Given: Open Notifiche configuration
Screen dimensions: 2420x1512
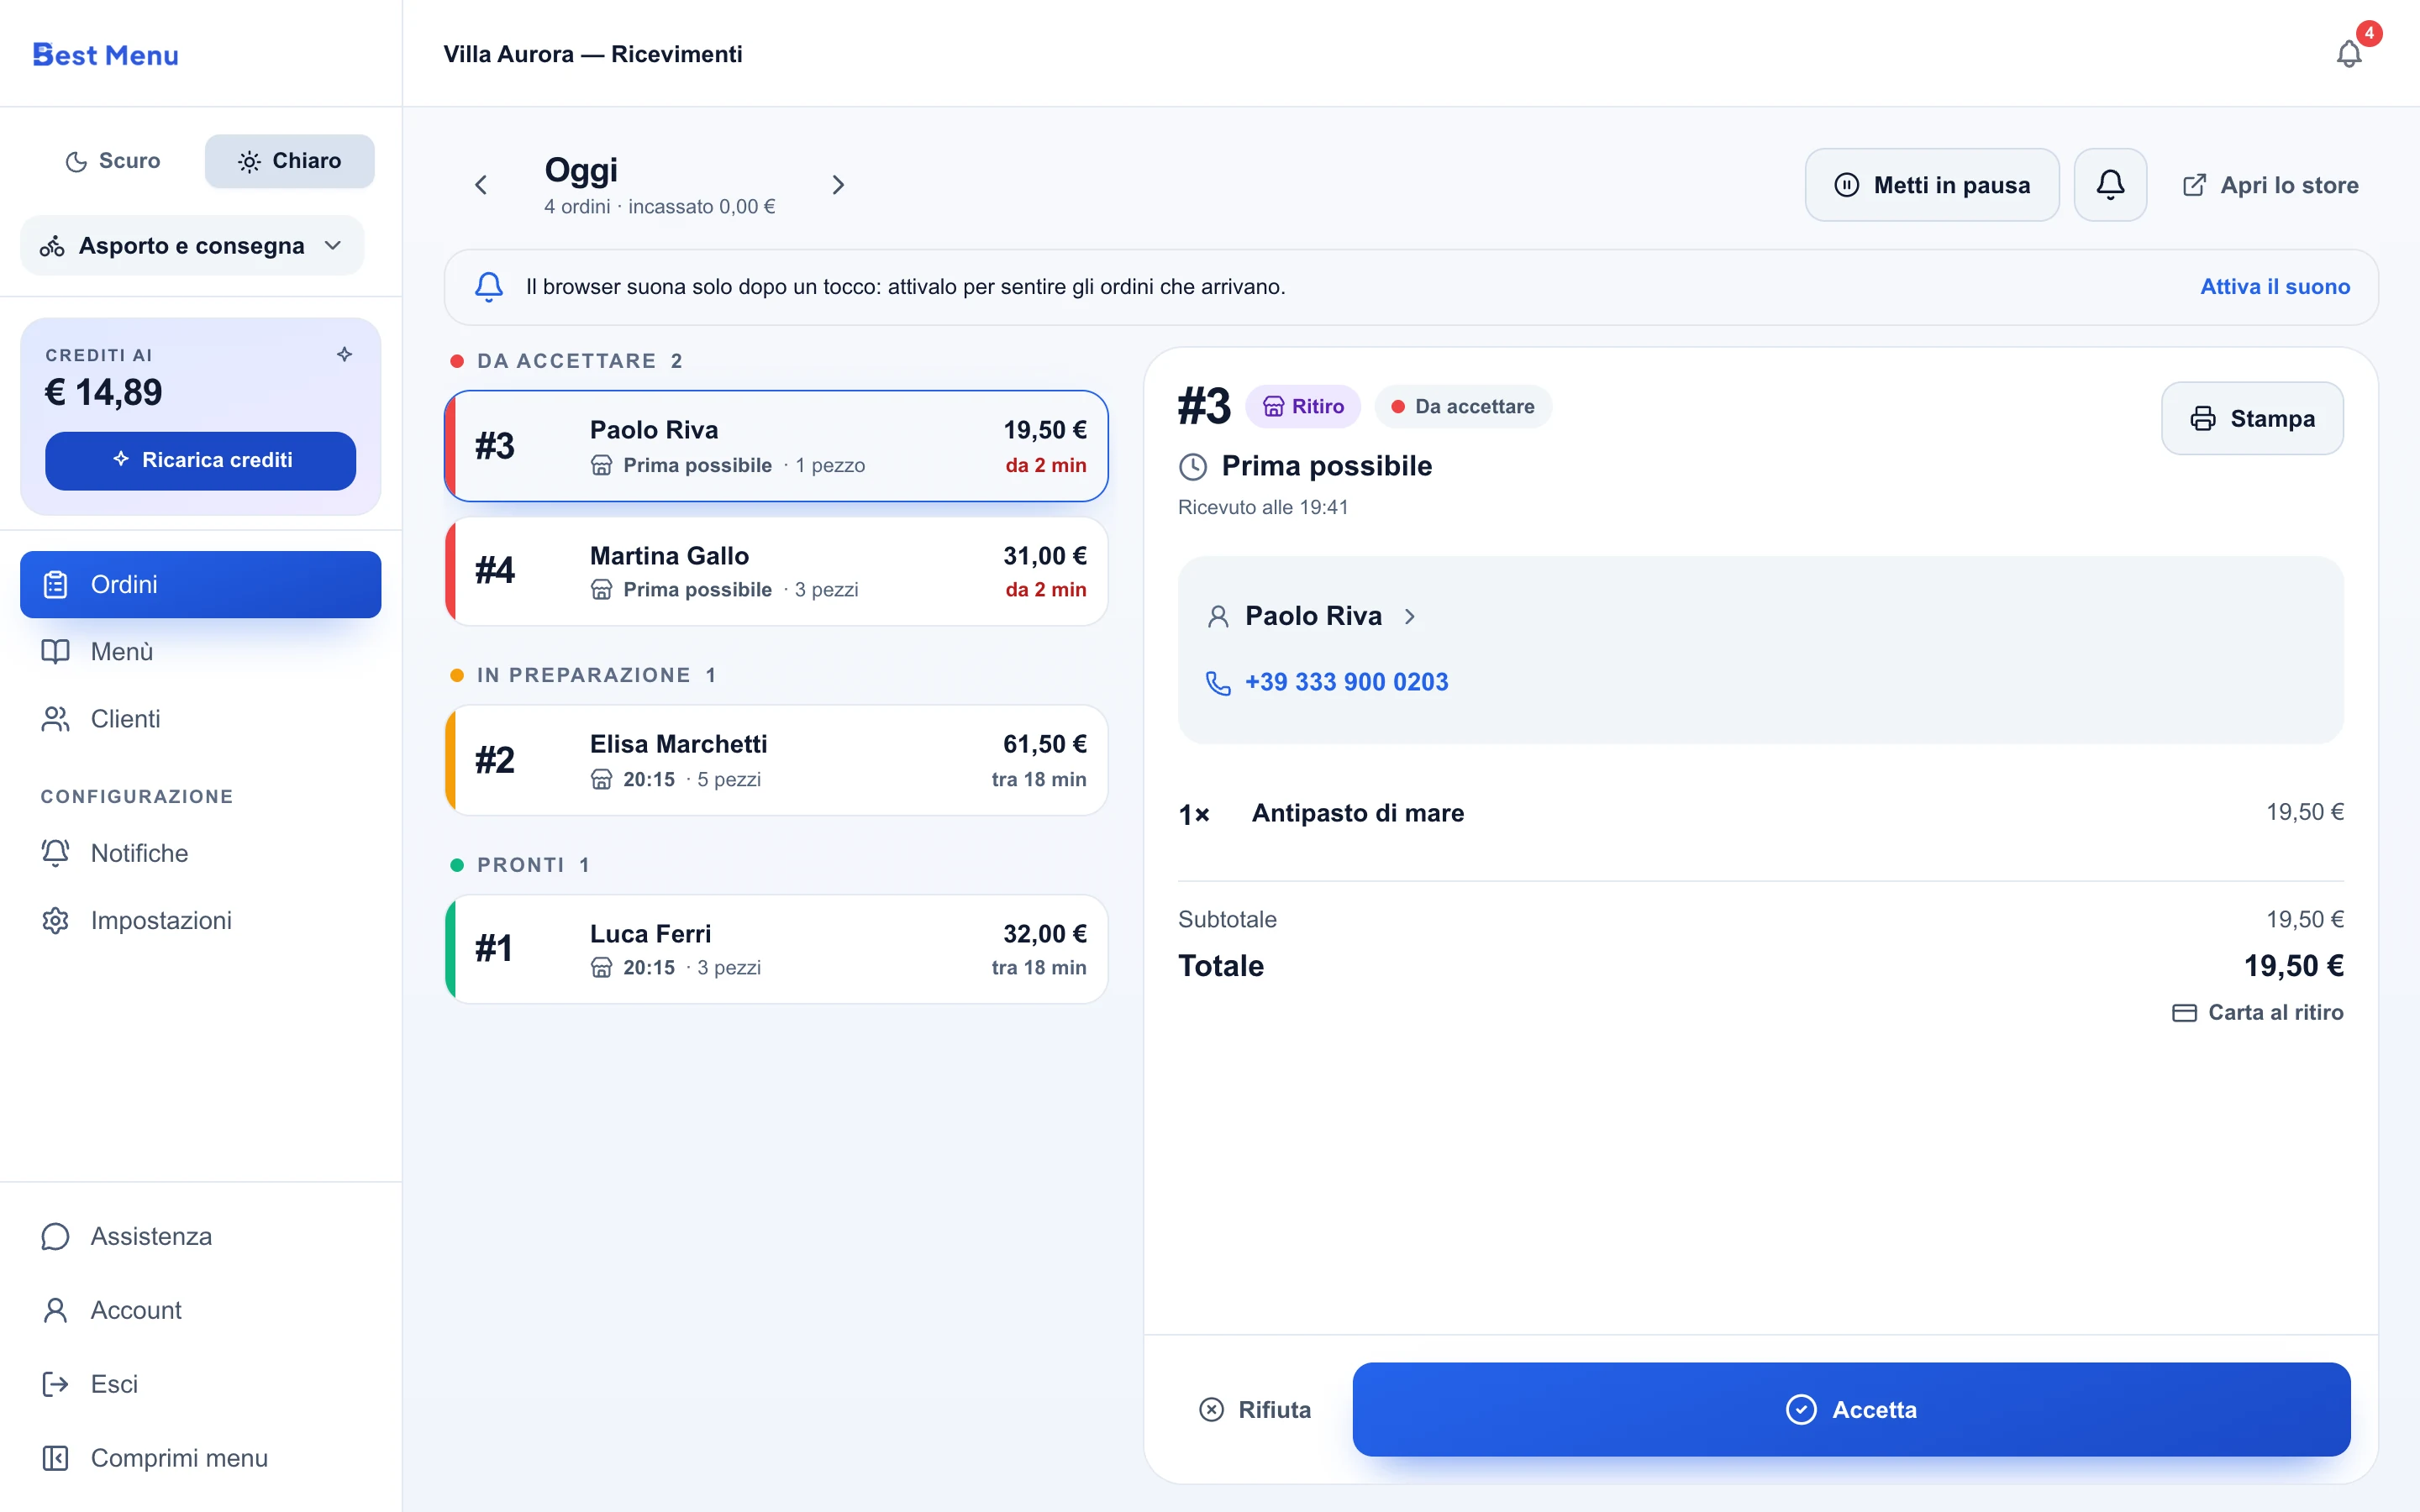Looking at the screenshot, I should (x=200, y=853).
